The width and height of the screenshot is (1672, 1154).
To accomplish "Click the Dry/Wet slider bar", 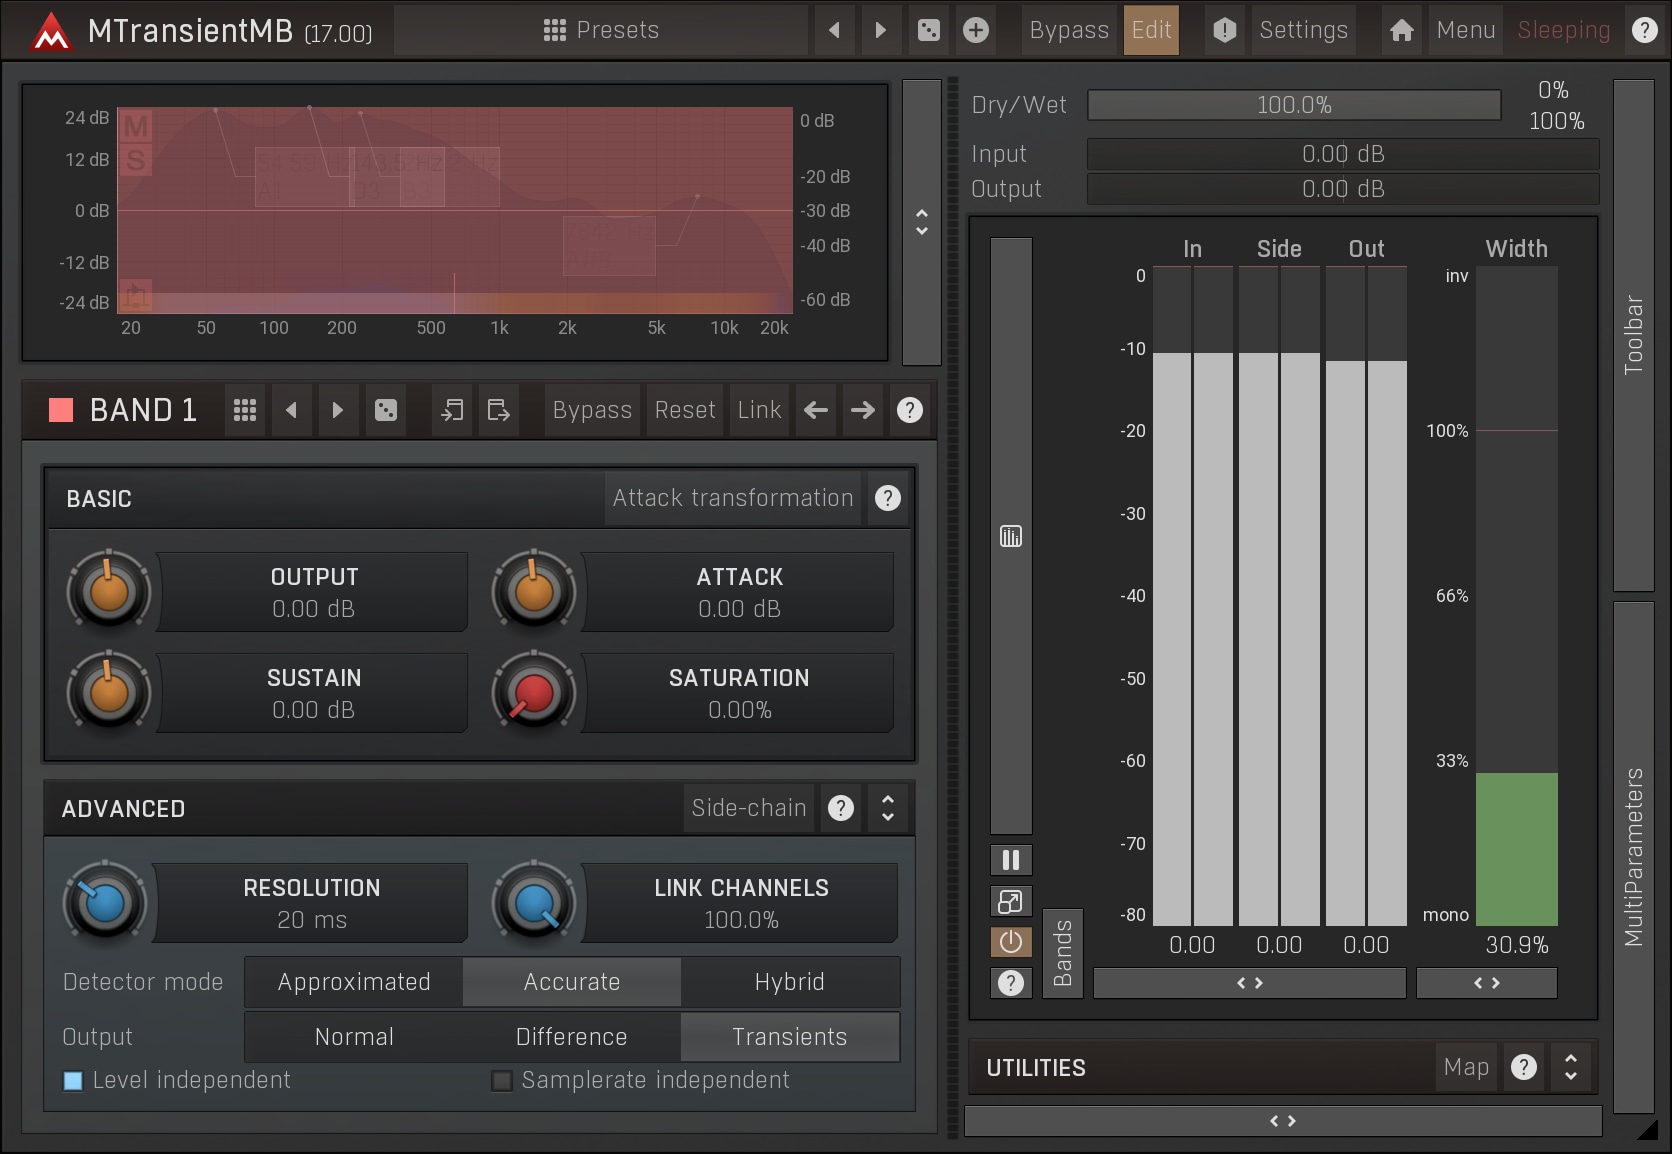I will 1294,105.
